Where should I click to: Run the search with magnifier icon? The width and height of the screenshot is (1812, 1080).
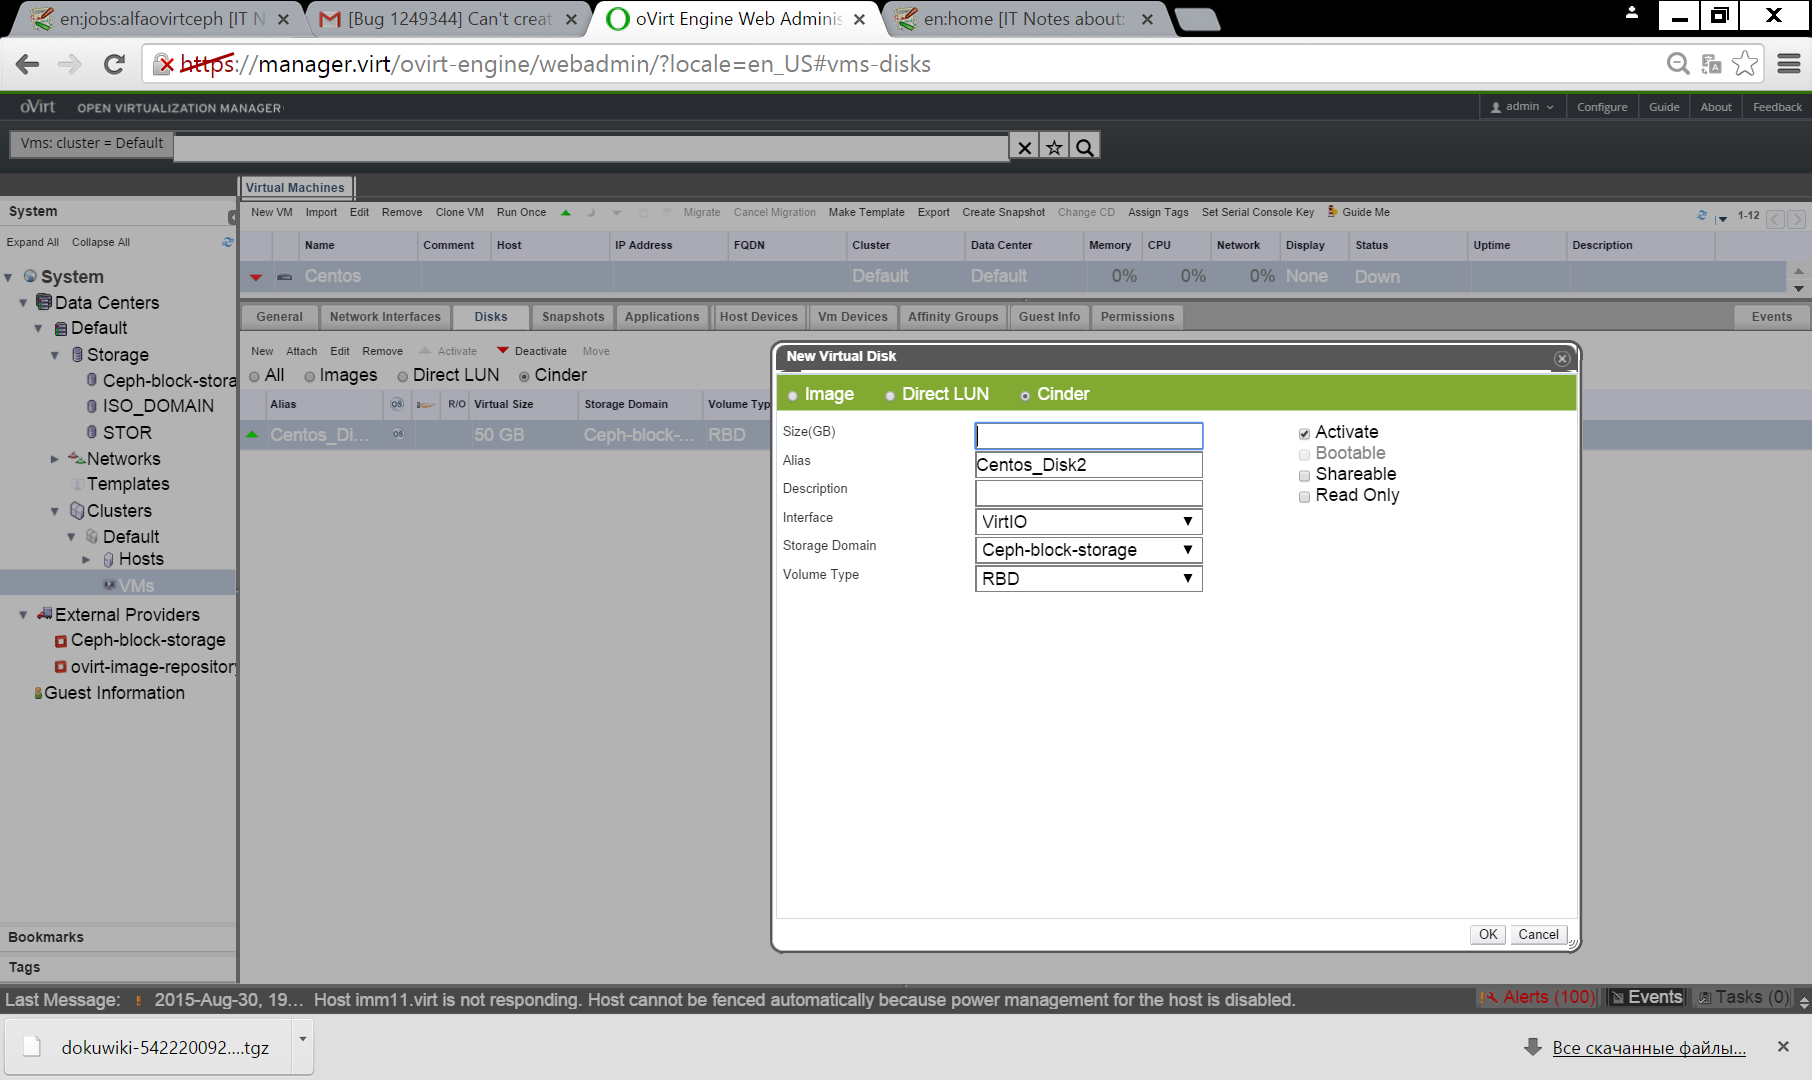(1085, 147)
